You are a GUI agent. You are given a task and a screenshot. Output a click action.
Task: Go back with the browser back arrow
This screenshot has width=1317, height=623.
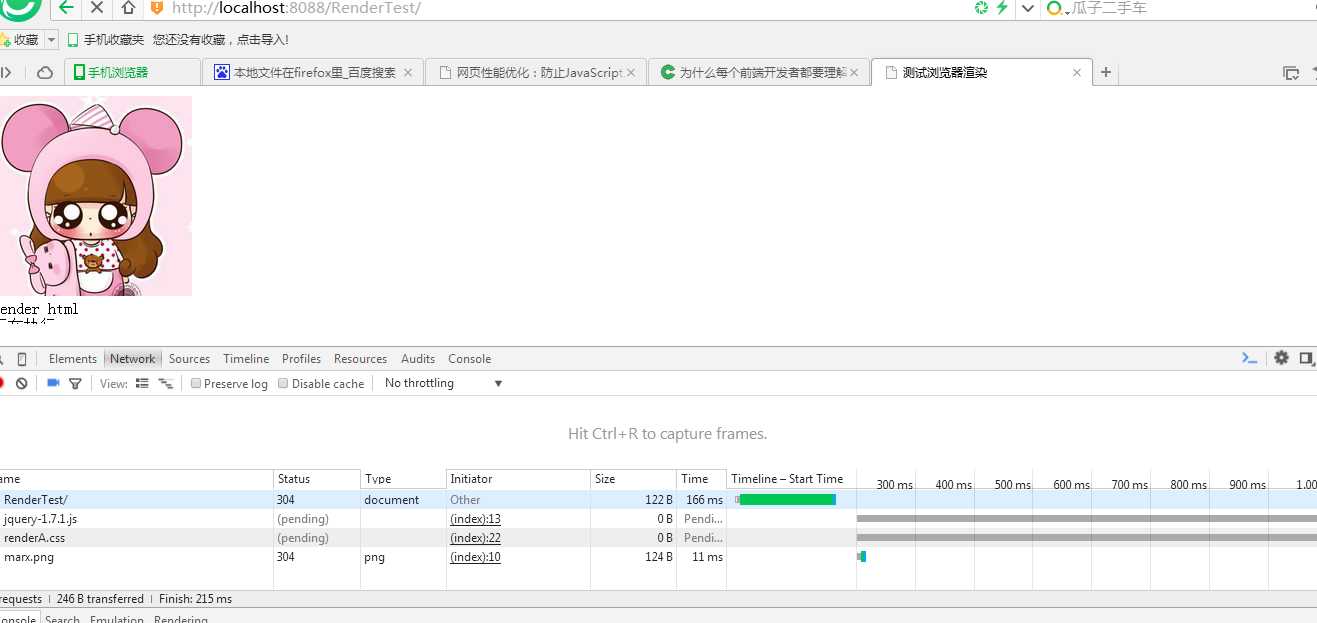[x=65, y=7]
